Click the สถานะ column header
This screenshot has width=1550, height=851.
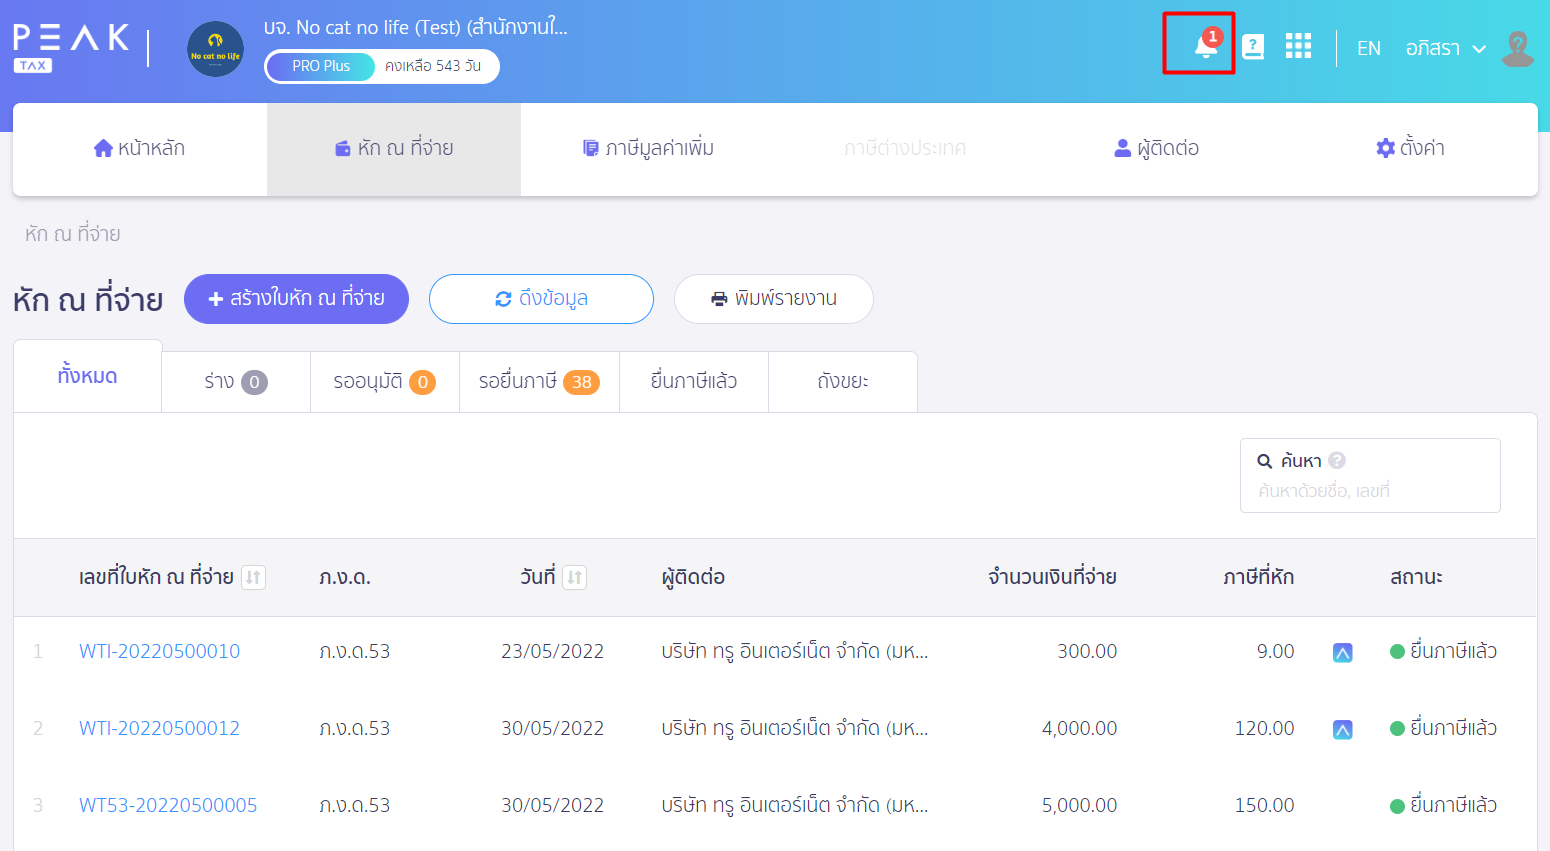point(1416,577)
